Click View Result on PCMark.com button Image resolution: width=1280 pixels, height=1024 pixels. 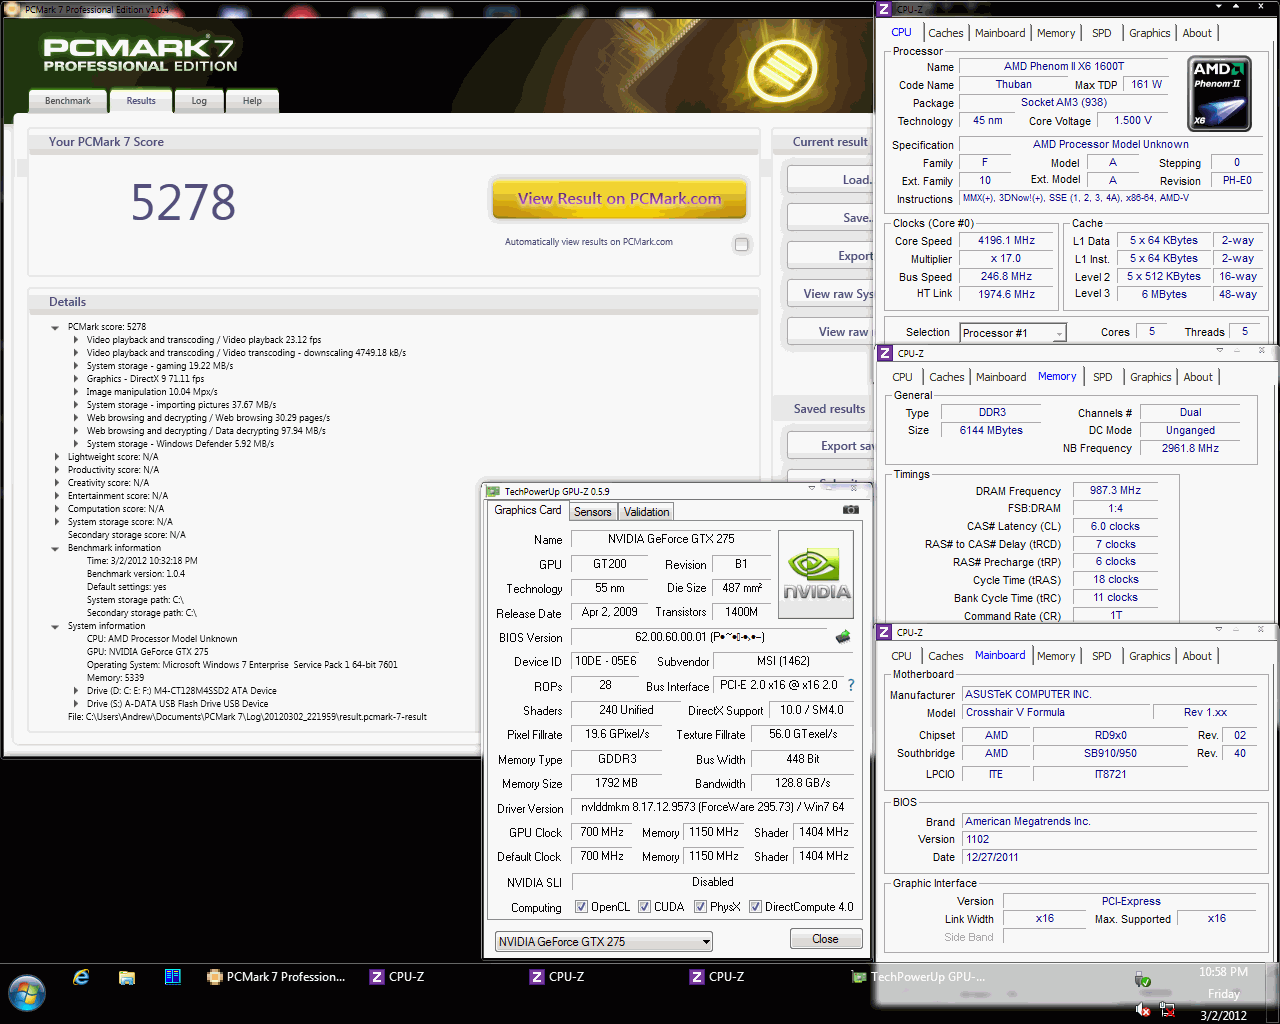click(x=619, y=198)
